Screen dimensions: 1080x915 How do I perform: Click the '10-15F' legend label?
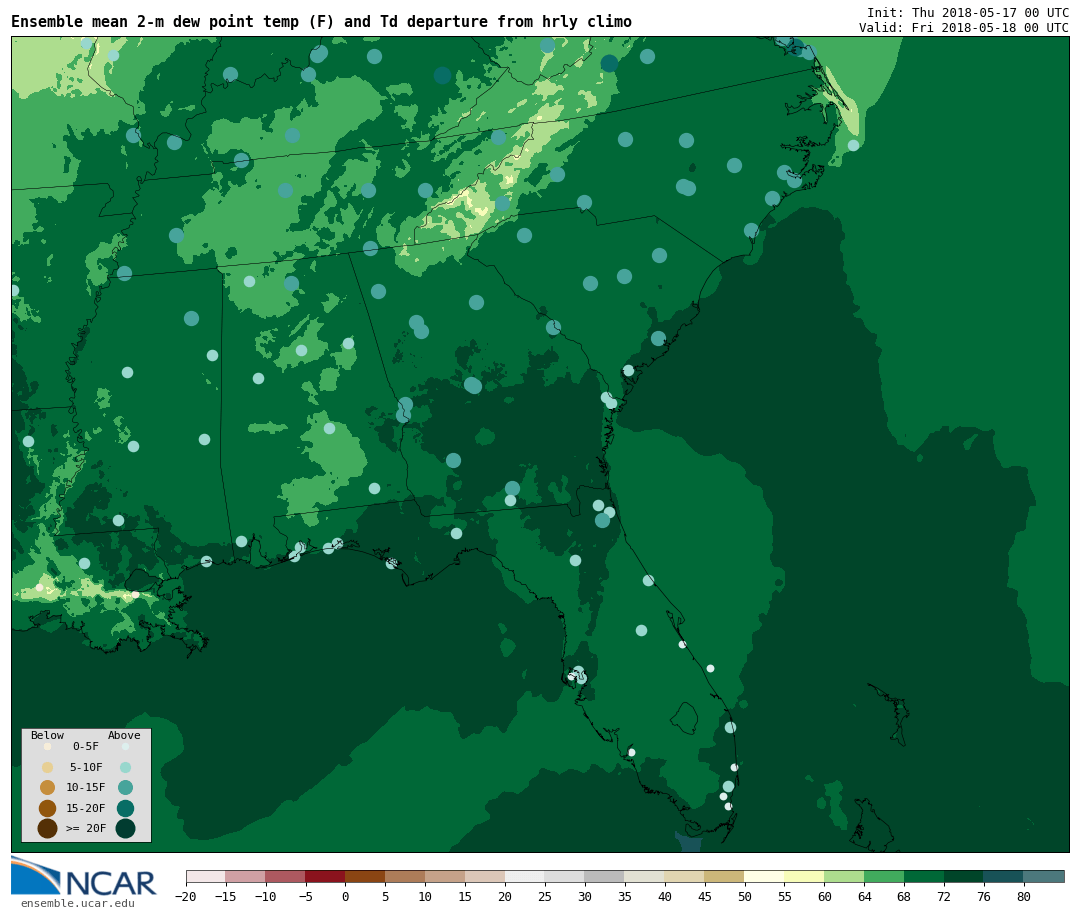tap(86, 787)
